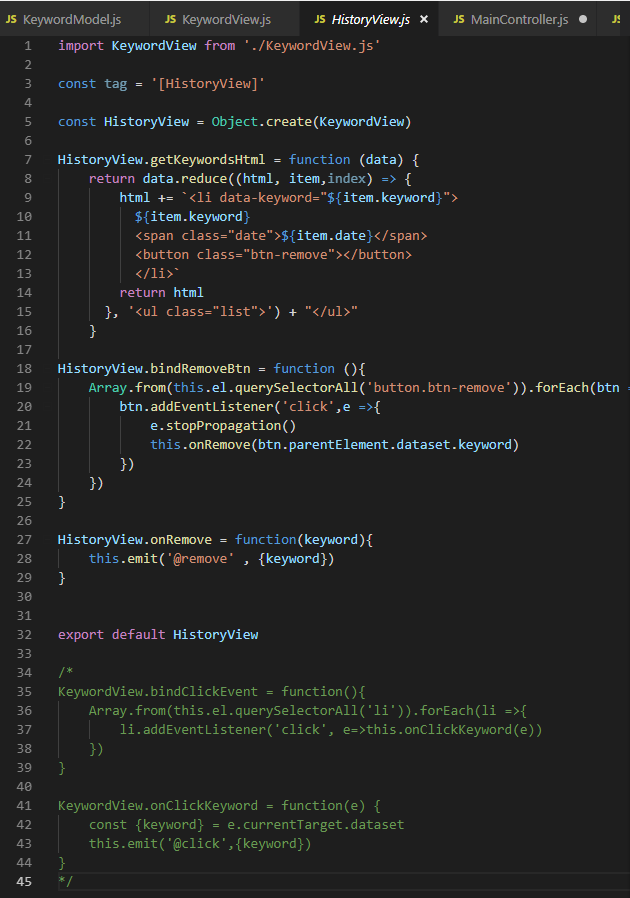This screenshot has width=630, height=898.
Task: Click '${item.keyword}' on line 10
Action: tap(192, 217)
